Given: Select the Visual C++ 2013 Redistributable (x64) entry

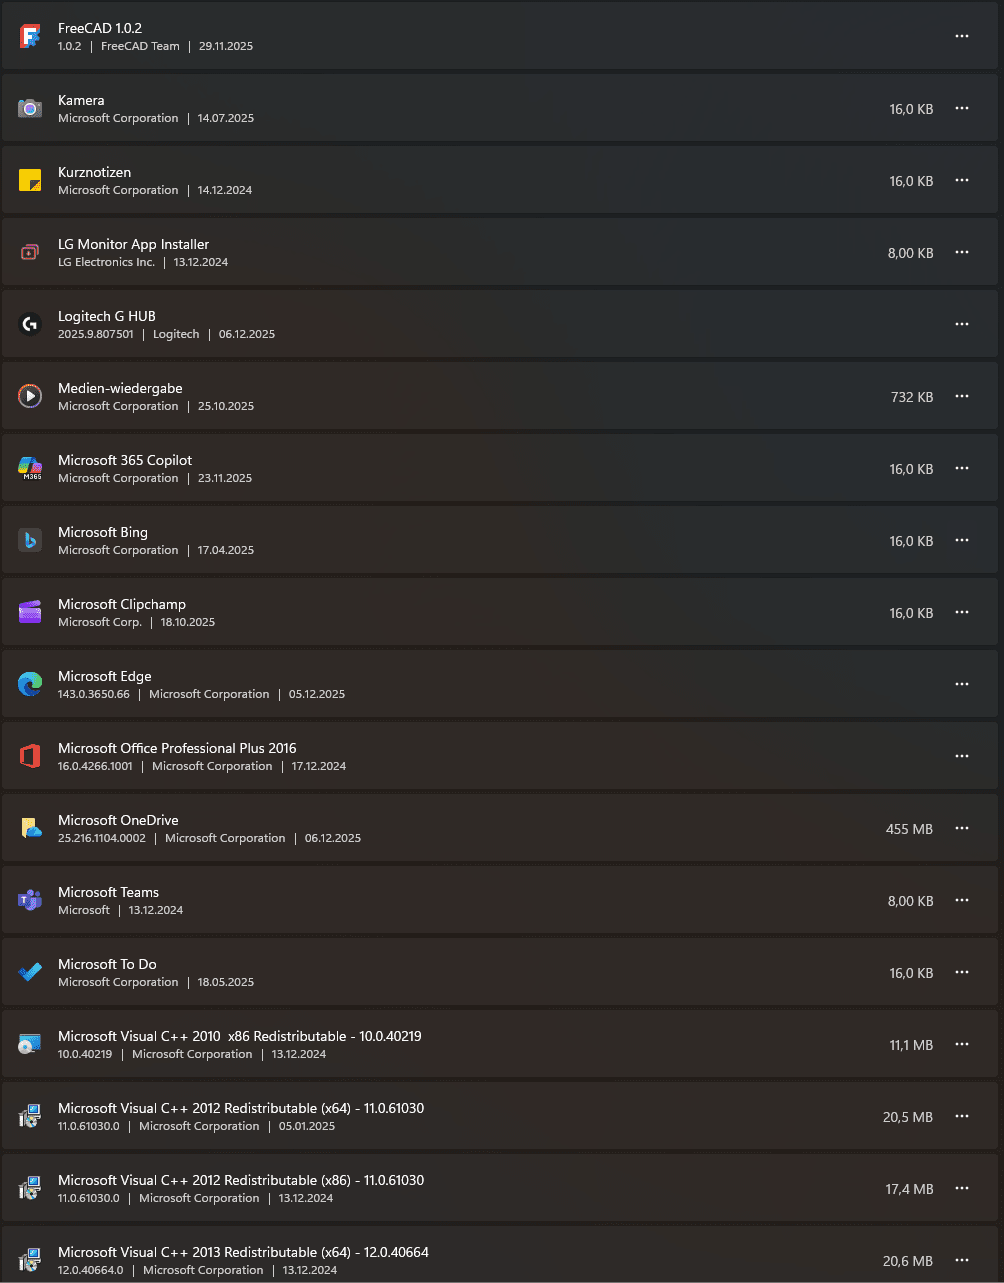Looking at the screenshot, I should tap(243, 1252).
